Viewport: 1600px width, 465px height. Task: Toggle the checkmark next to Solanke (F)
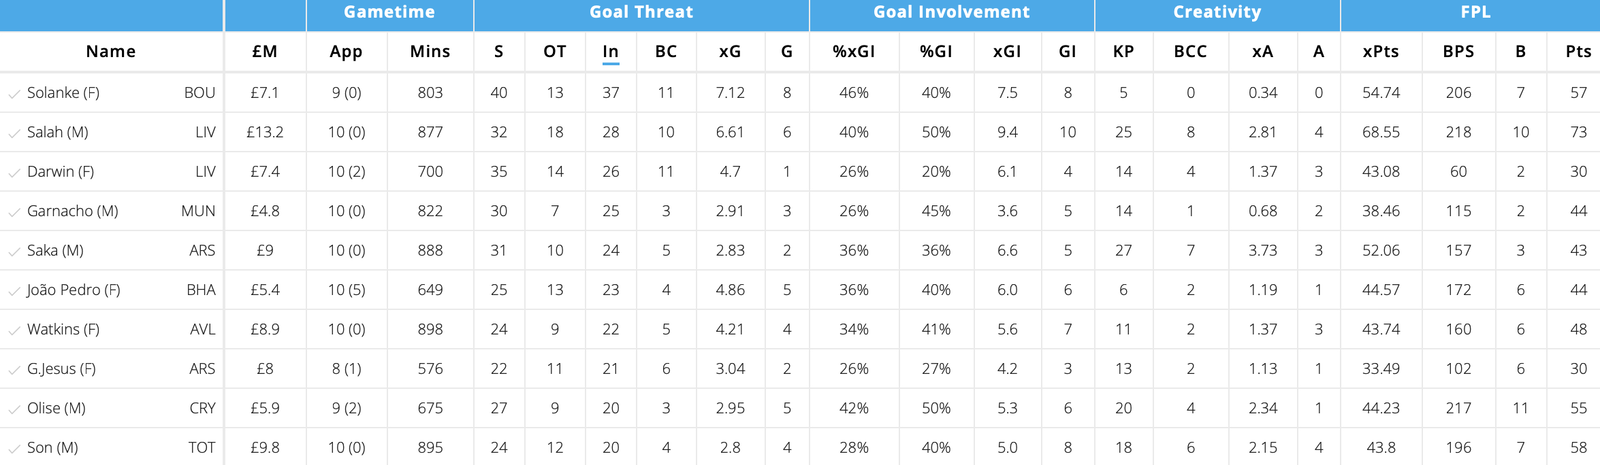tap(14, 93)
